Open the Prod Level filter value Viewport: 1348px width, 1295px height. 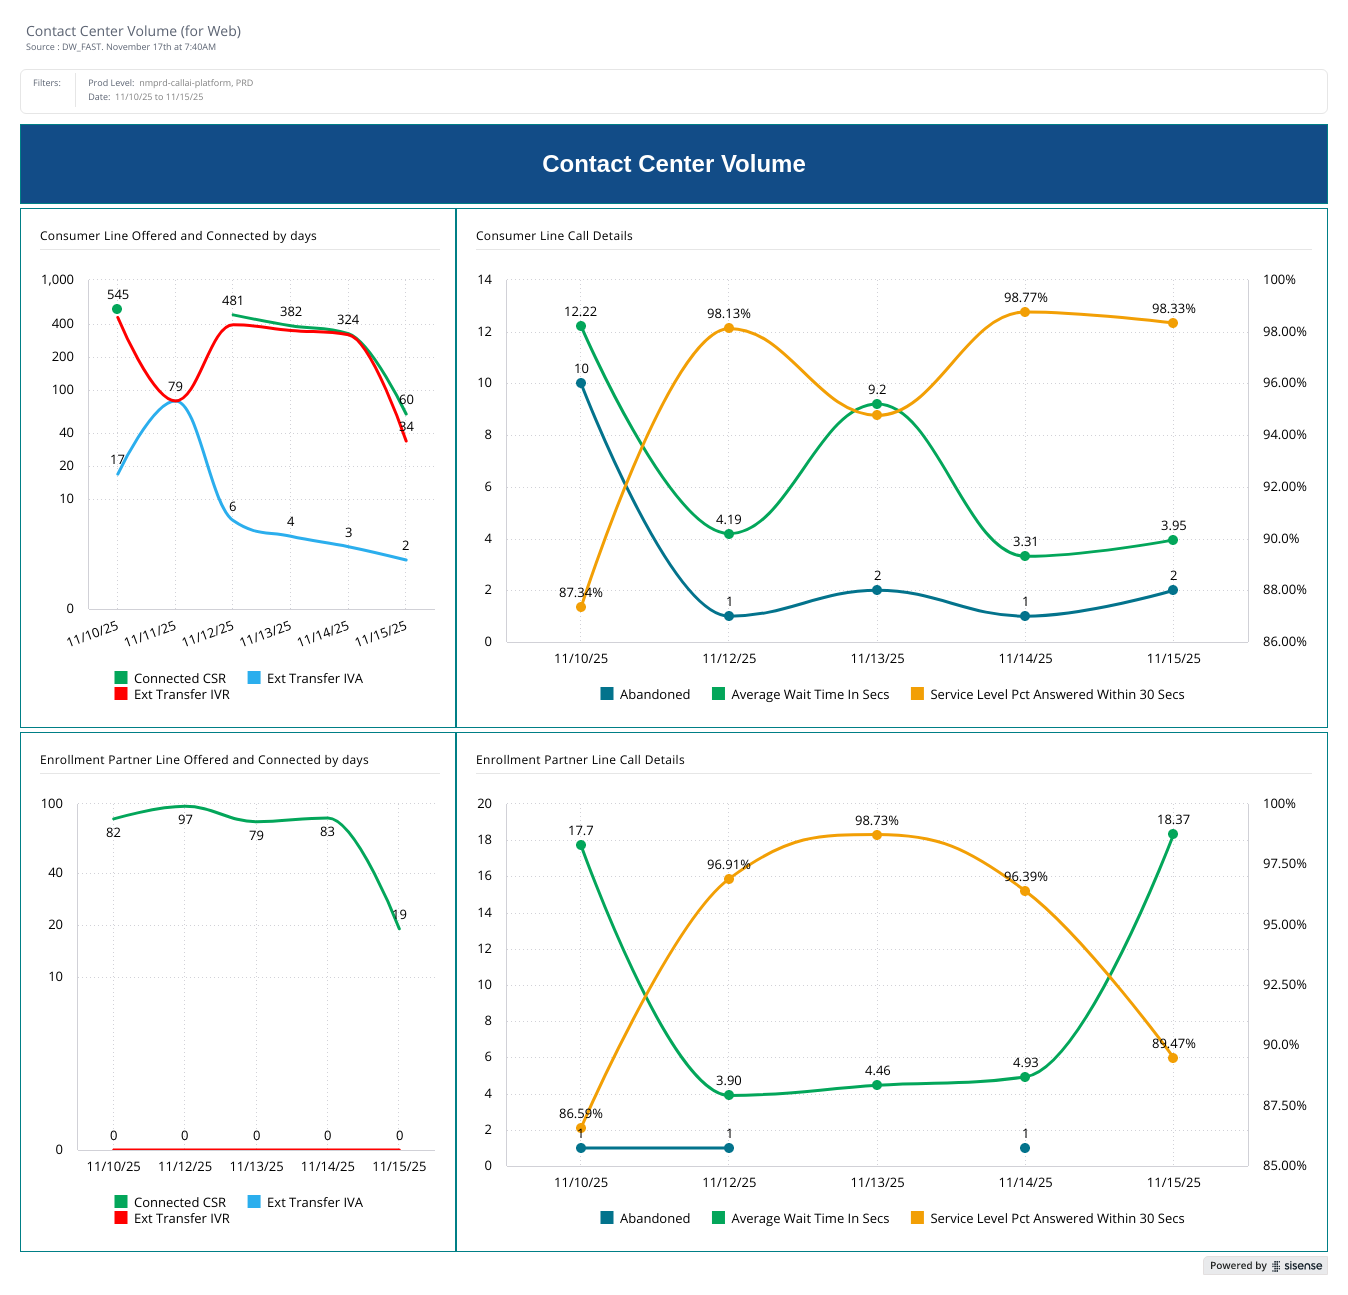coord(196,83)
